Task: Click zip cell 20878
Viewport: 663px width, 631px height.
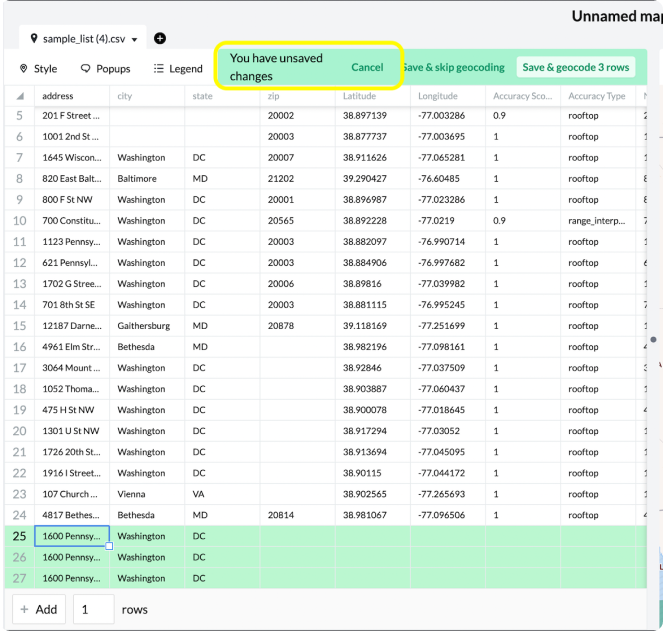Action: [298, 326]
